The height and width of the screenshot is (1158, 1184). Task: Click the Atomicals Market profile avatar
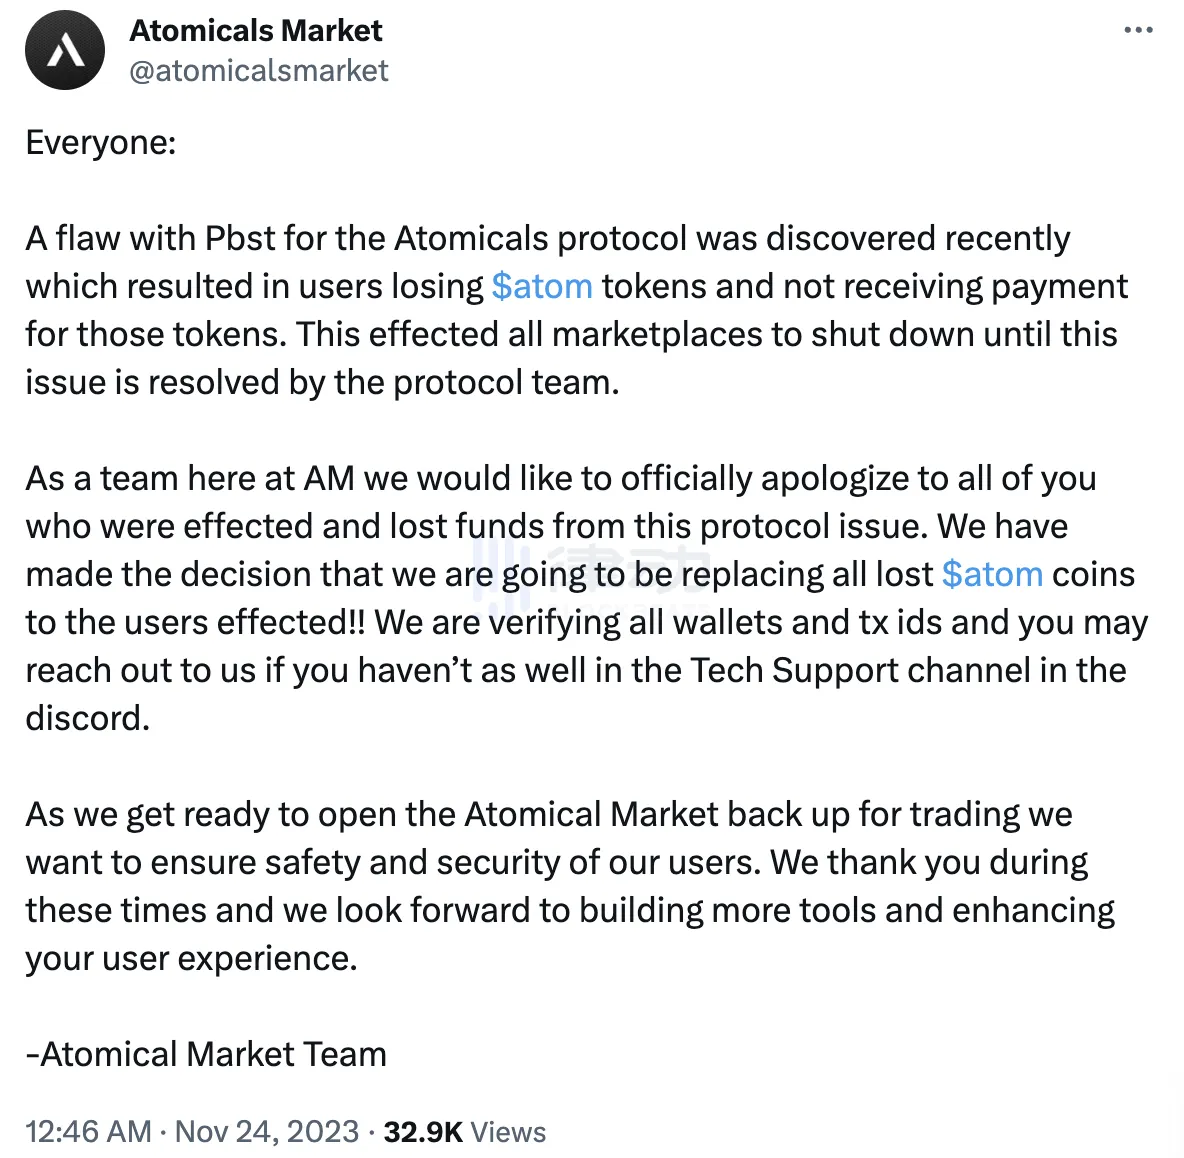64,49
